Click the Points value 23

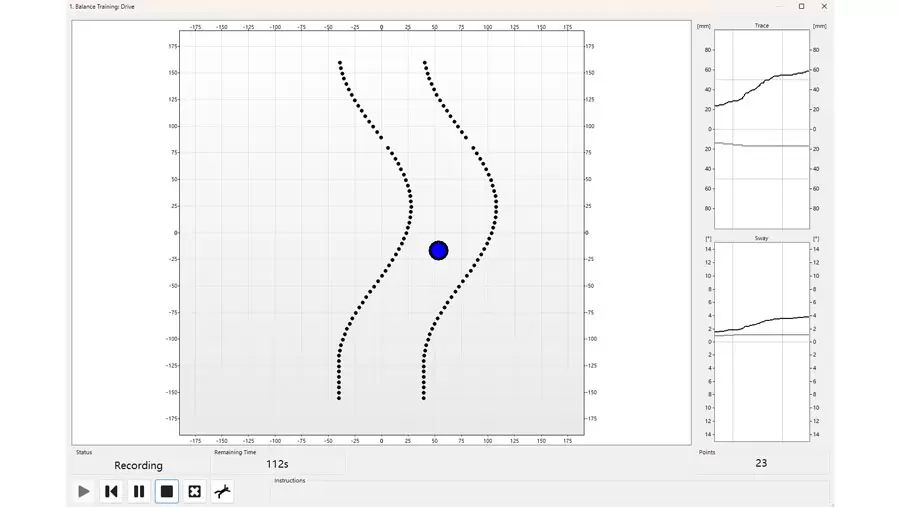(761, 463)
